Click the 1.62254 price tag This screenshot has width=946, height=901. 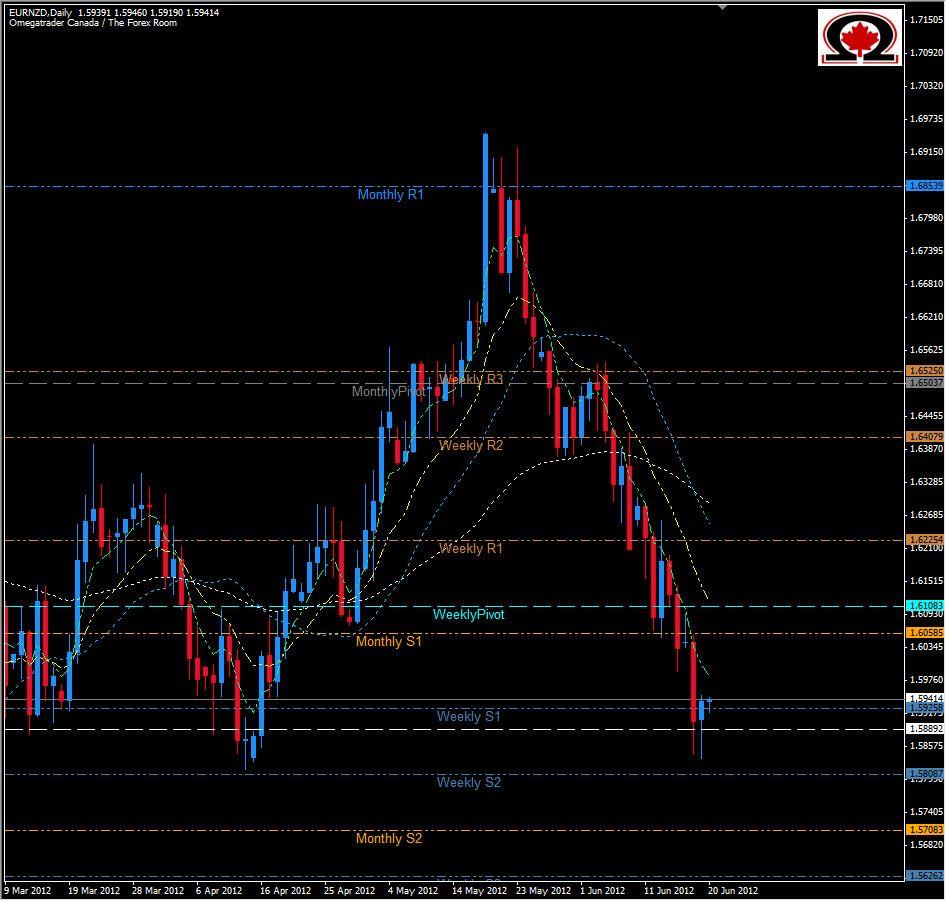click(x=925, y=540)
